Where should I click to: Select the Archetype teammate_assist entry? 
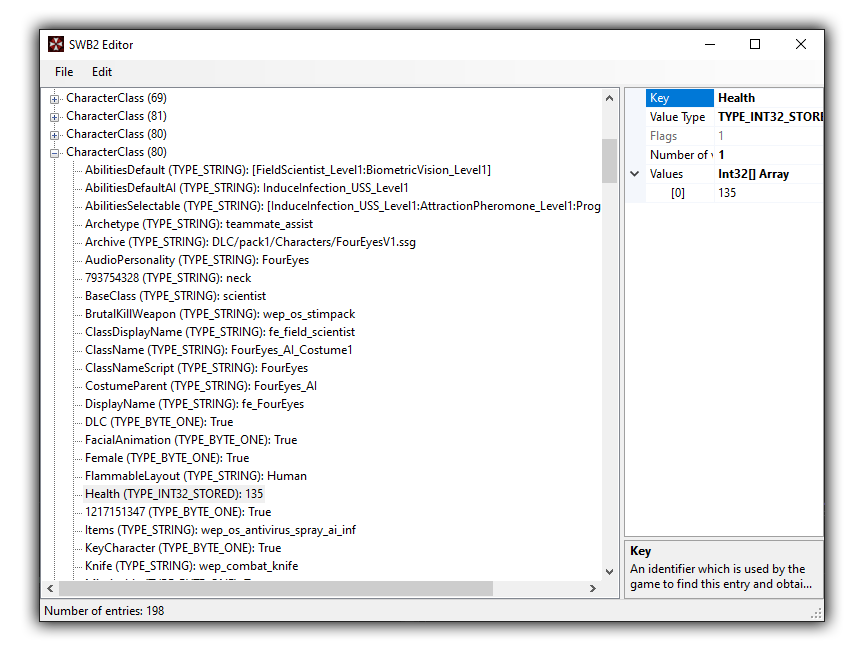tap(199, 224)
